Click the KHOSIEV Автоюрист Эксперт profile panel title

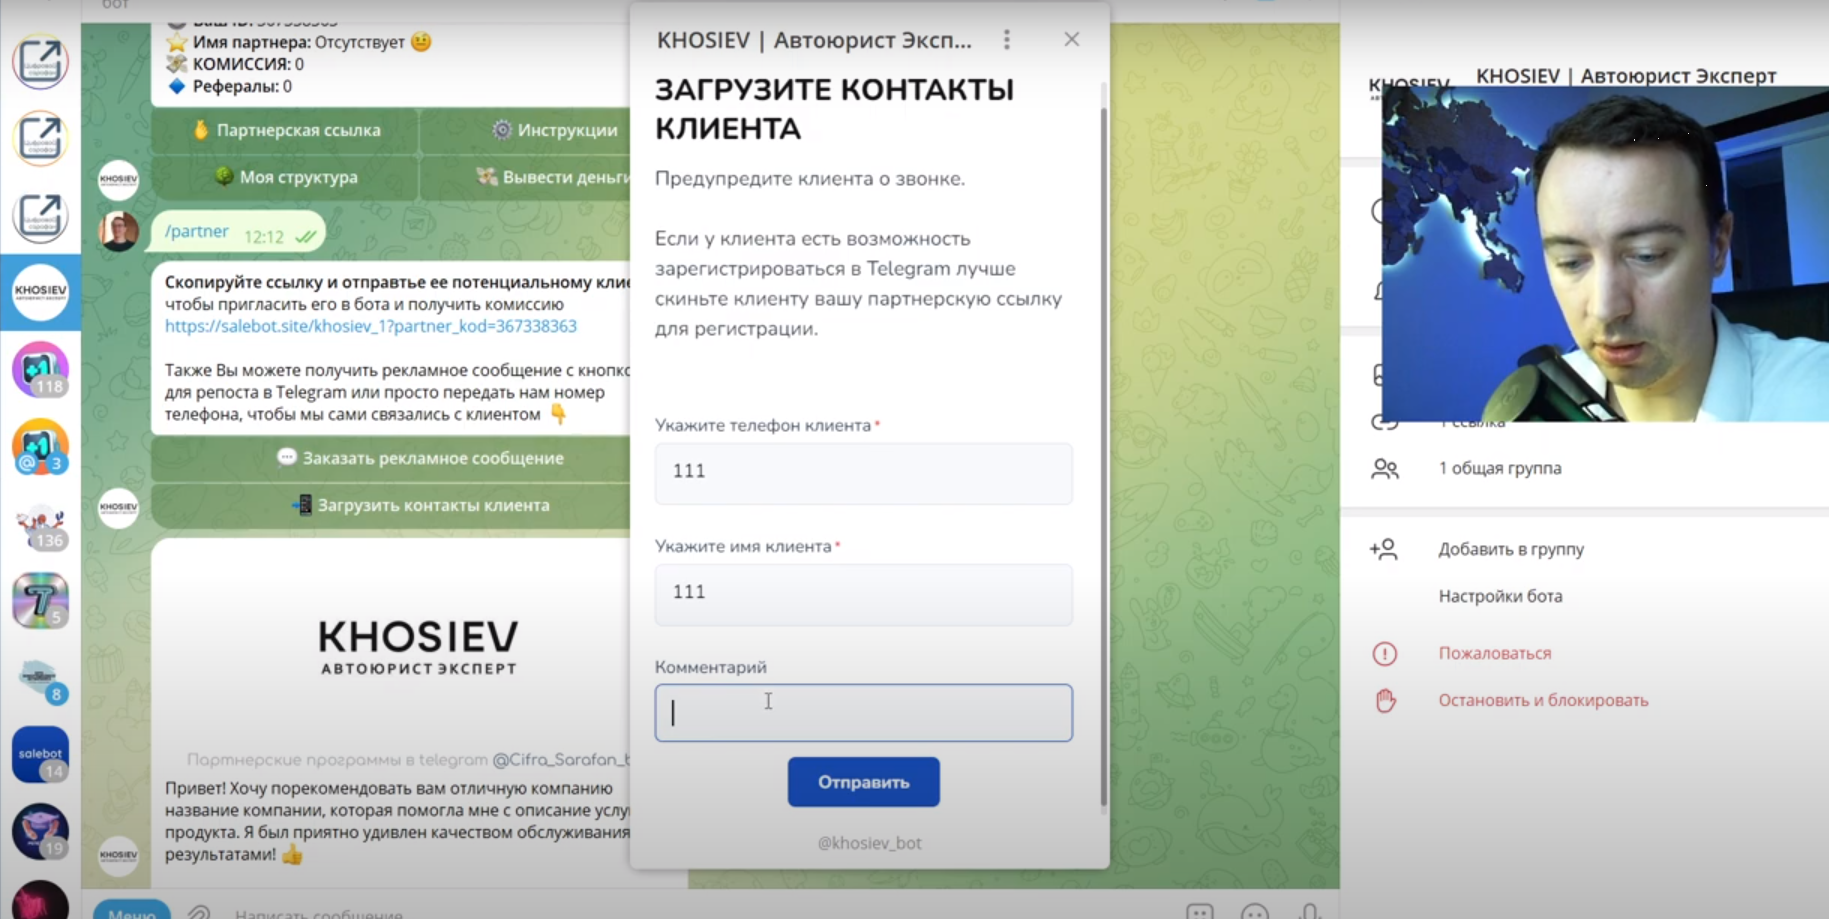click(1626, 76)
